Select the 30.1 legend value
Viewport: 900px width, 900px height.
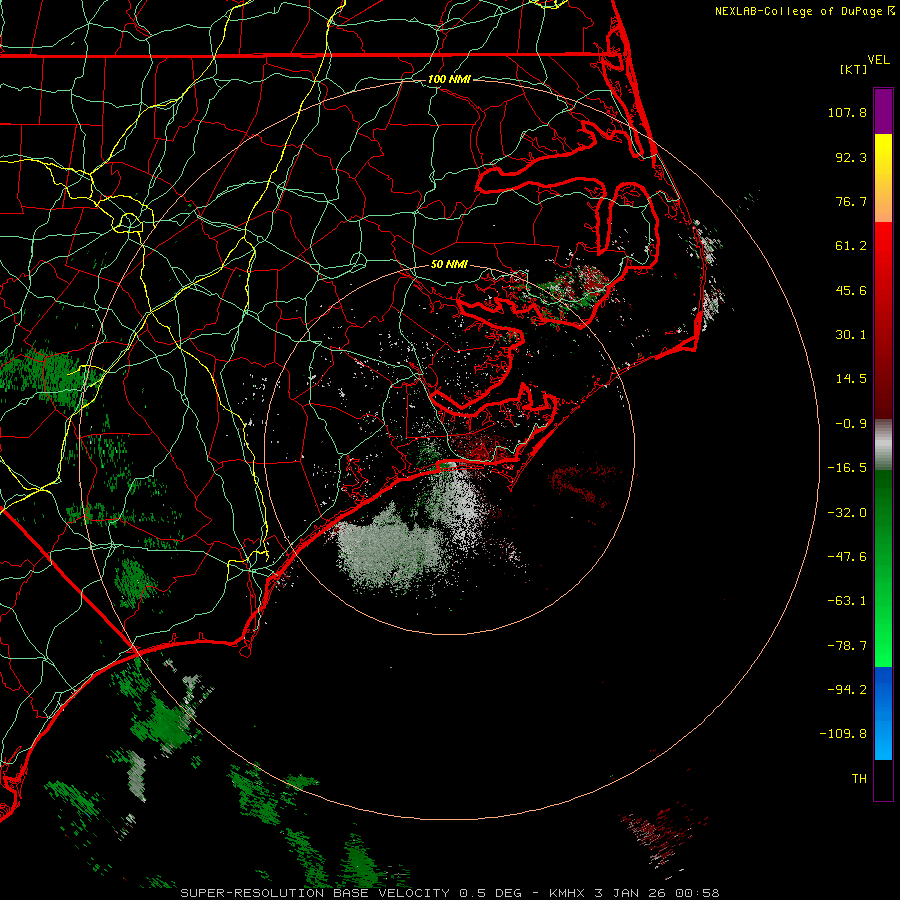[x=851, y=335]
